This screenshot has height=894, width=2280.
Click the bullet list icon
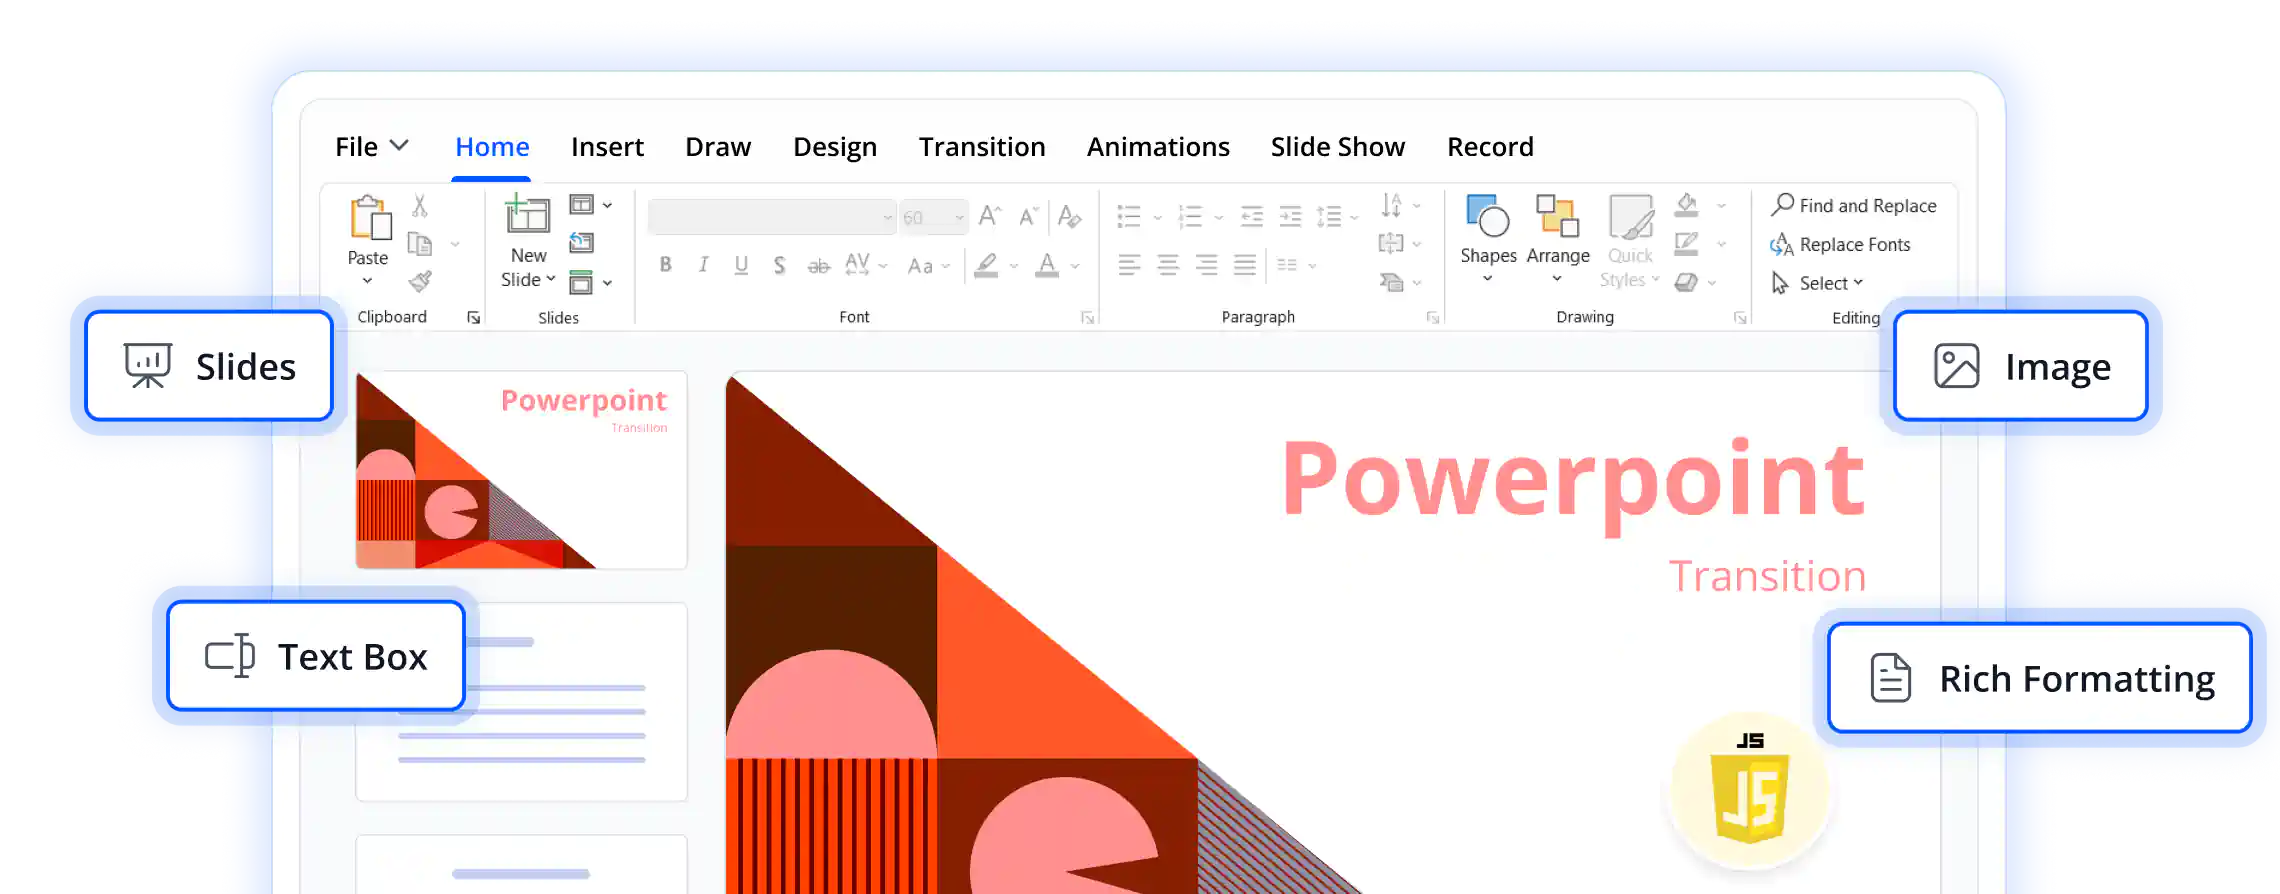tap(1129, 216)
